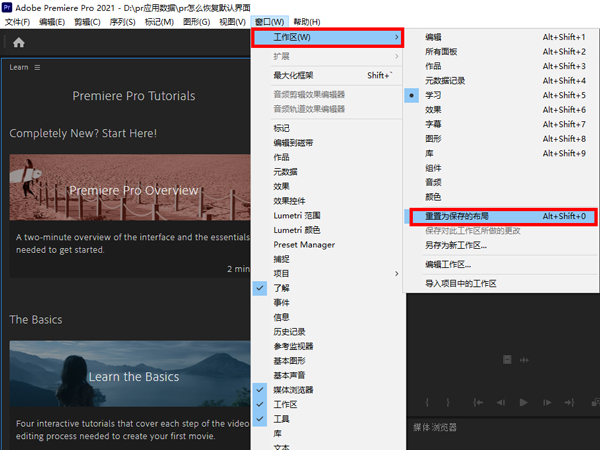Click the Go to Out point icon
600x450 pixels.
click(x=569, y=402)
